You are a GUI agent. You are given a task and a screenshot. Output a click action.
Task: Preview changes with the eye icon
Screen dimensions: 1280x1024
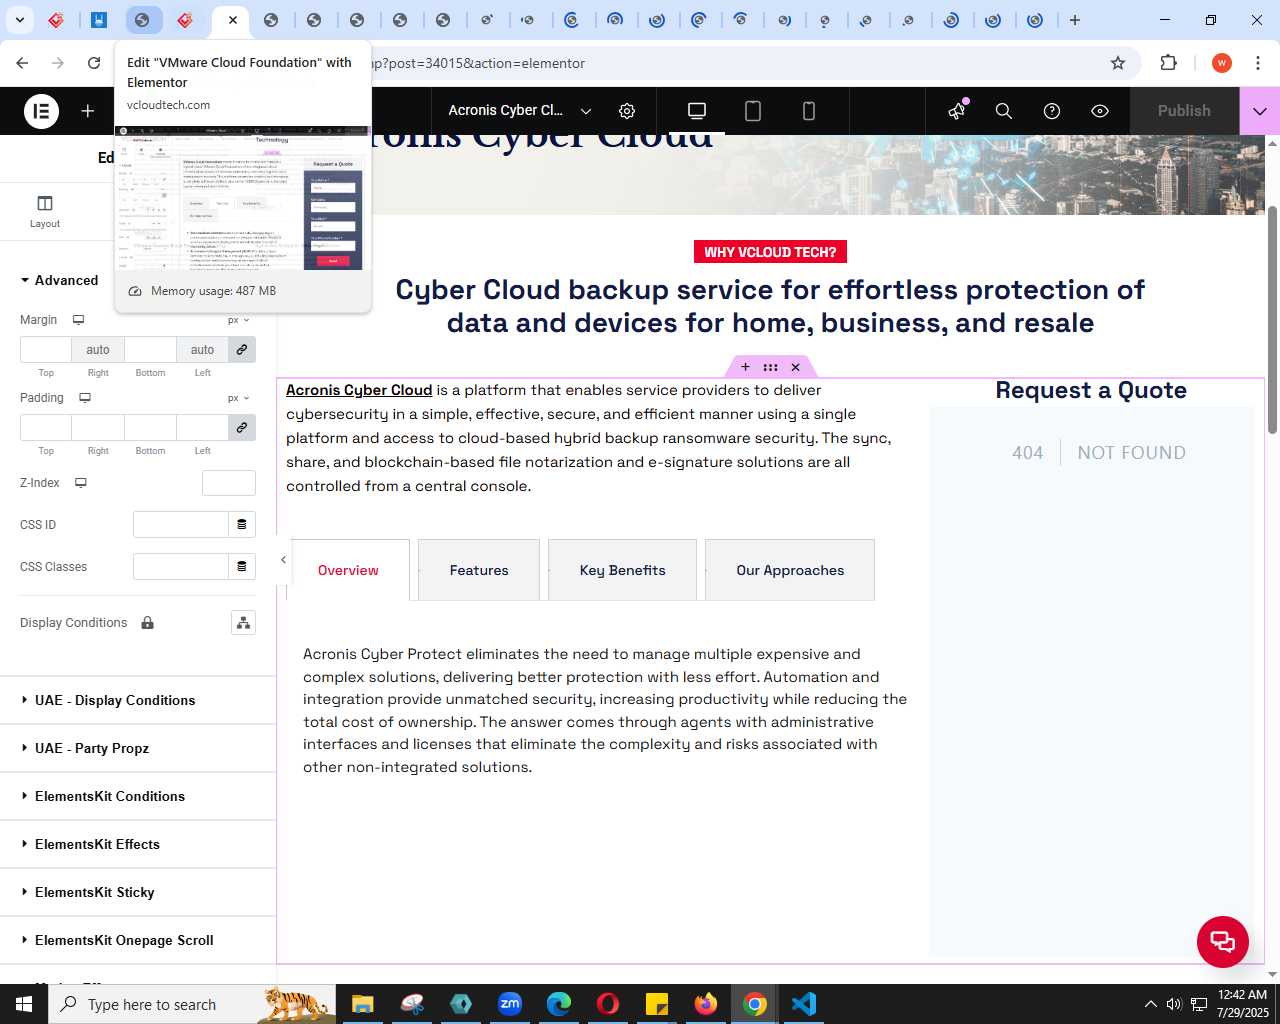pos(1100,111)
